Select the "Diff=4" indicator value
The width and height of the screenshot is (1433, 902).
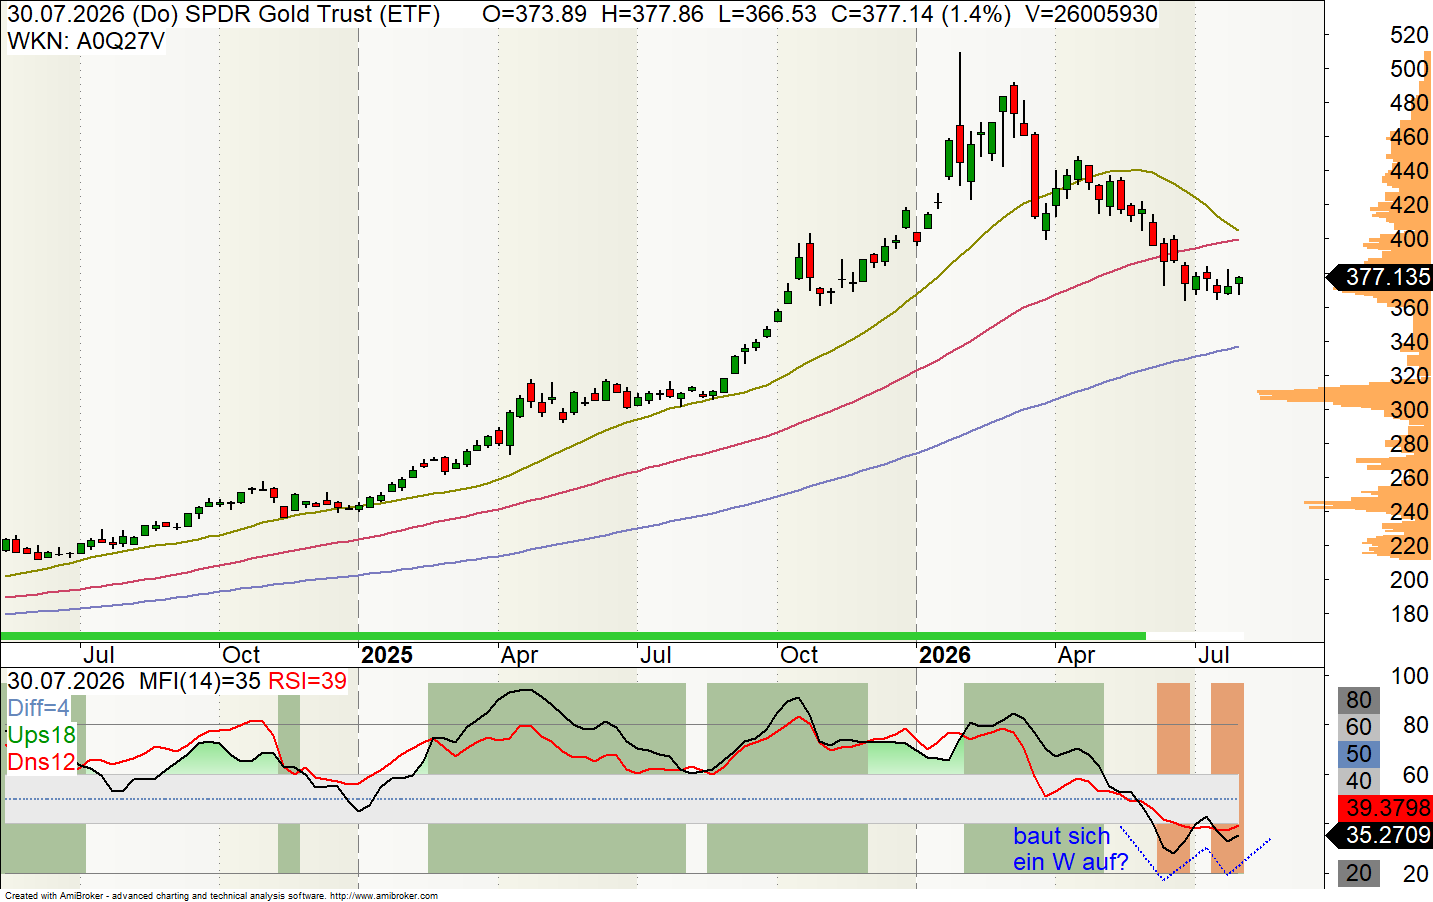tap(38, 708)
